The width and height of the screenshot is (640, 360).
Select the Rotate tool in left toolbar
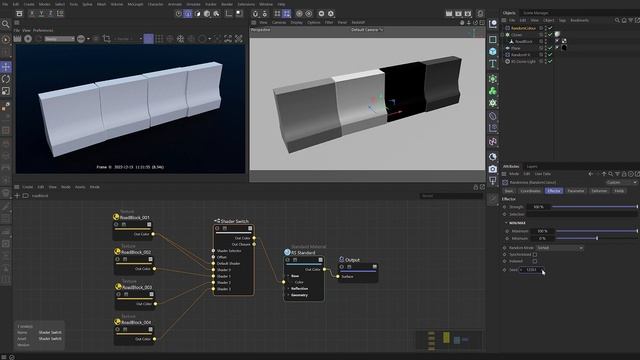[6, 79]
